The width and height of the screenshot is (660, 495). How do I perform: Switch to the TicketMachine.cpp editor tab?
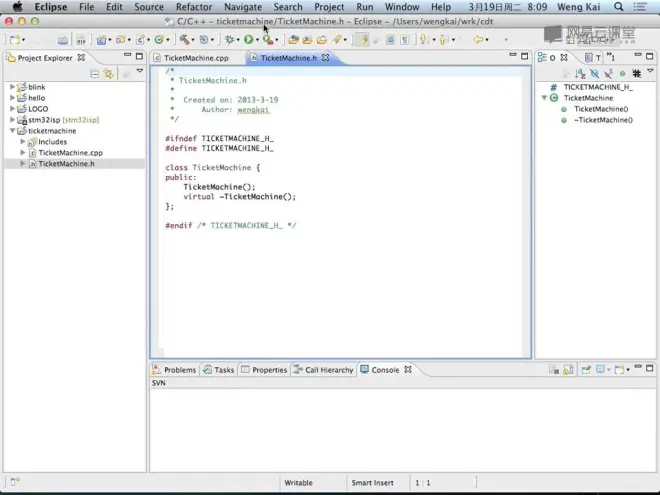coord(195,58)
